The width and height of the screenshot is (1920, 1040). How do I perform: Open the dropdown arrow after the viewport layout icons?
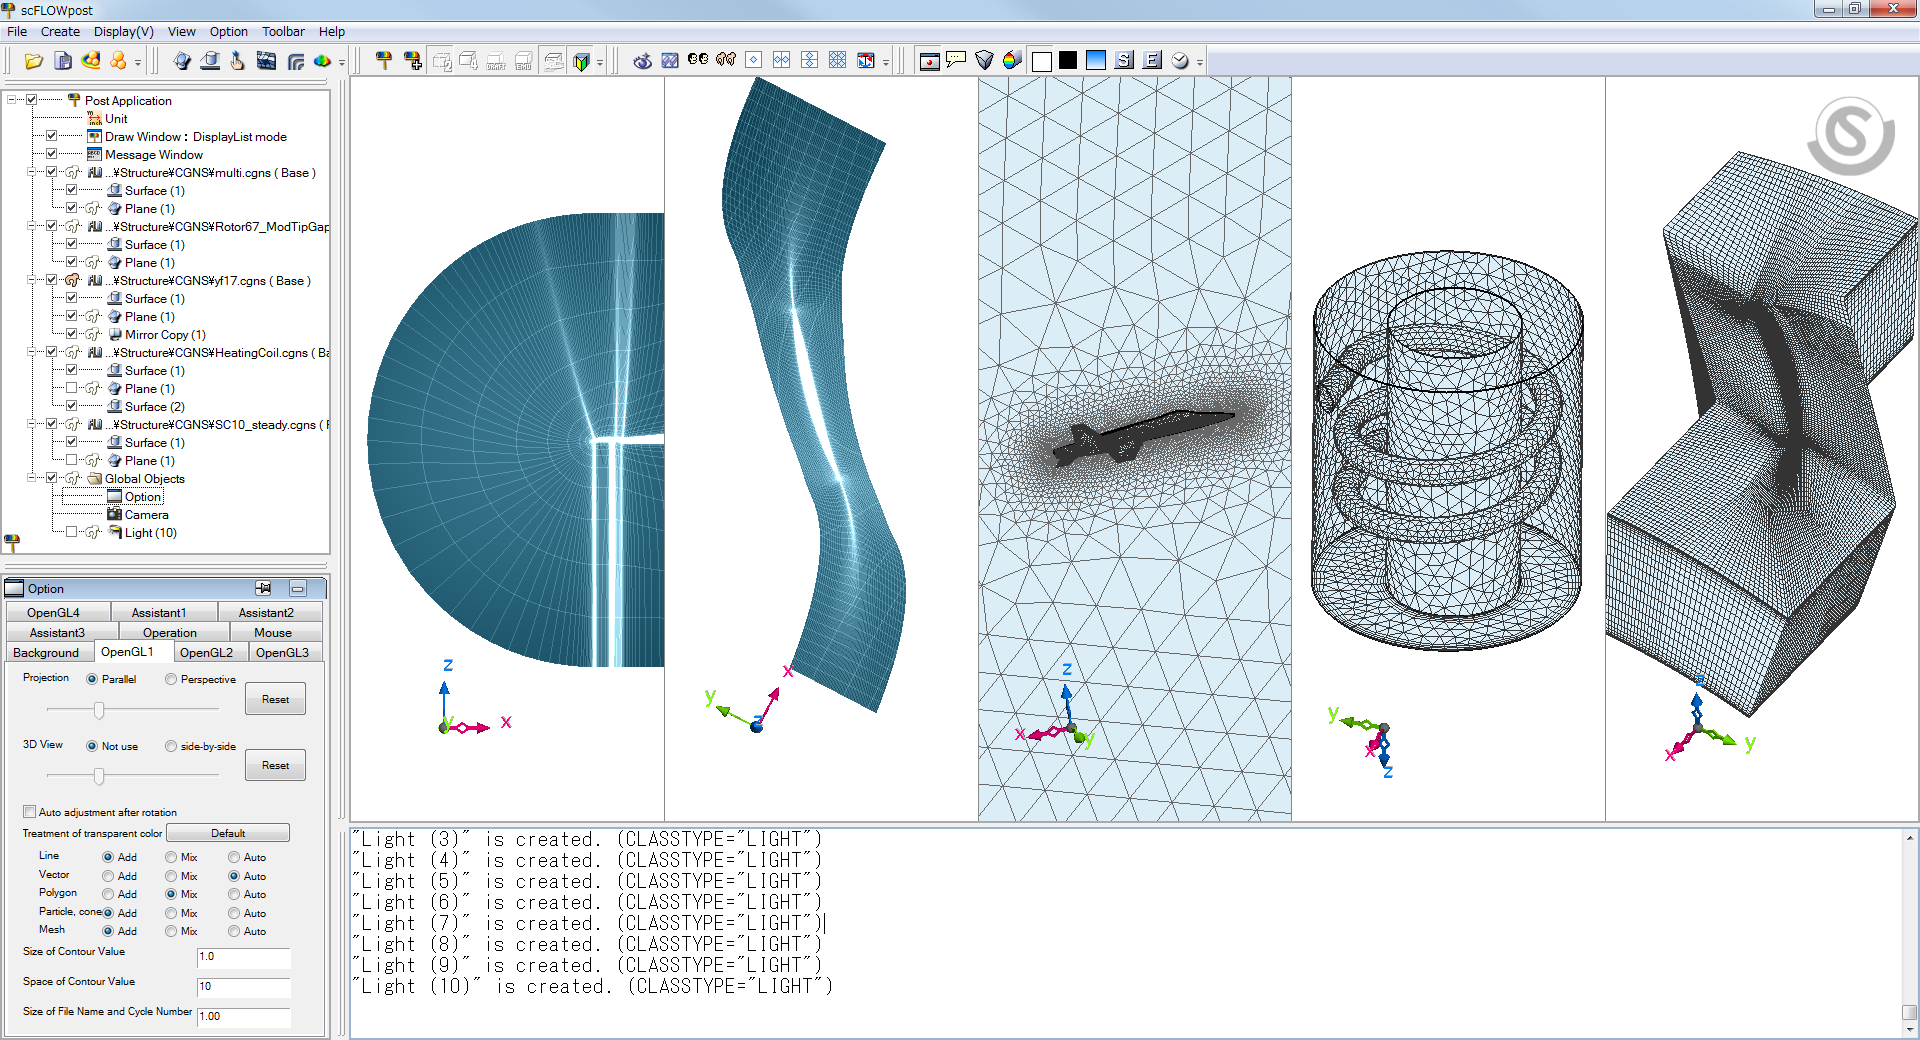pos(886,62)
